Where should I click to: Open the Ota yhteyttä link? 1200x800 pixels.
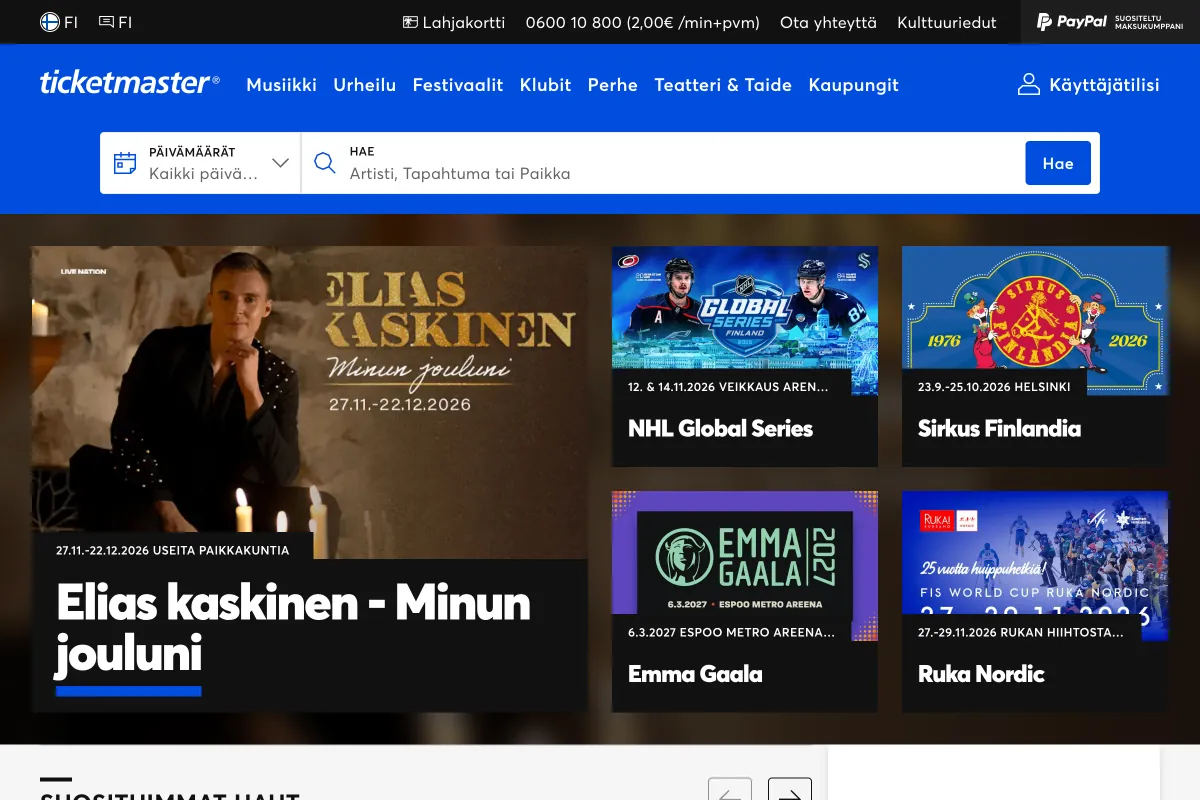(828, 22)
